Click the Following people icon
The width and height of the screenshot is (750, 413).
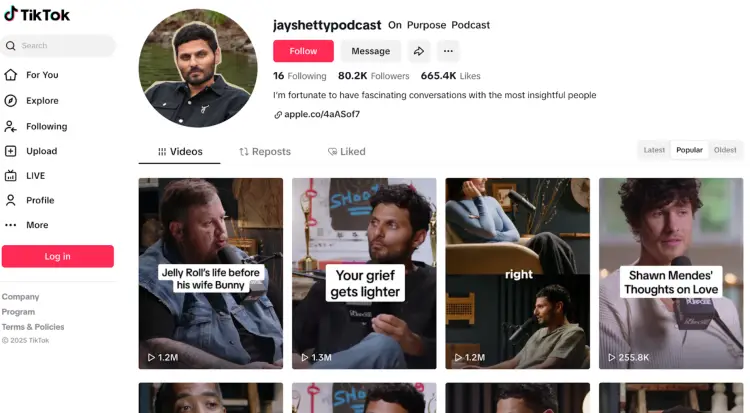pos(11,126)
